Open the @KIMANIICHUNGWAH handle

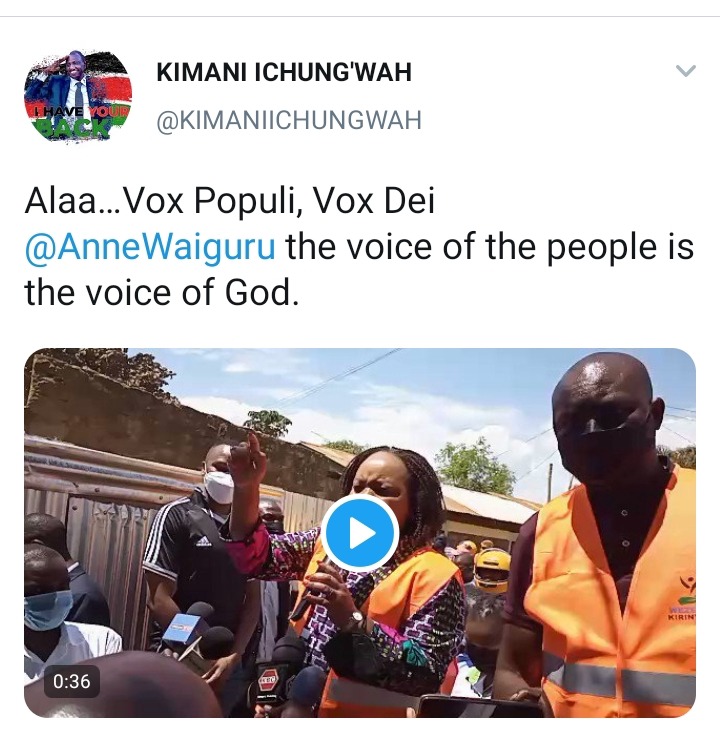pos(289,120)
